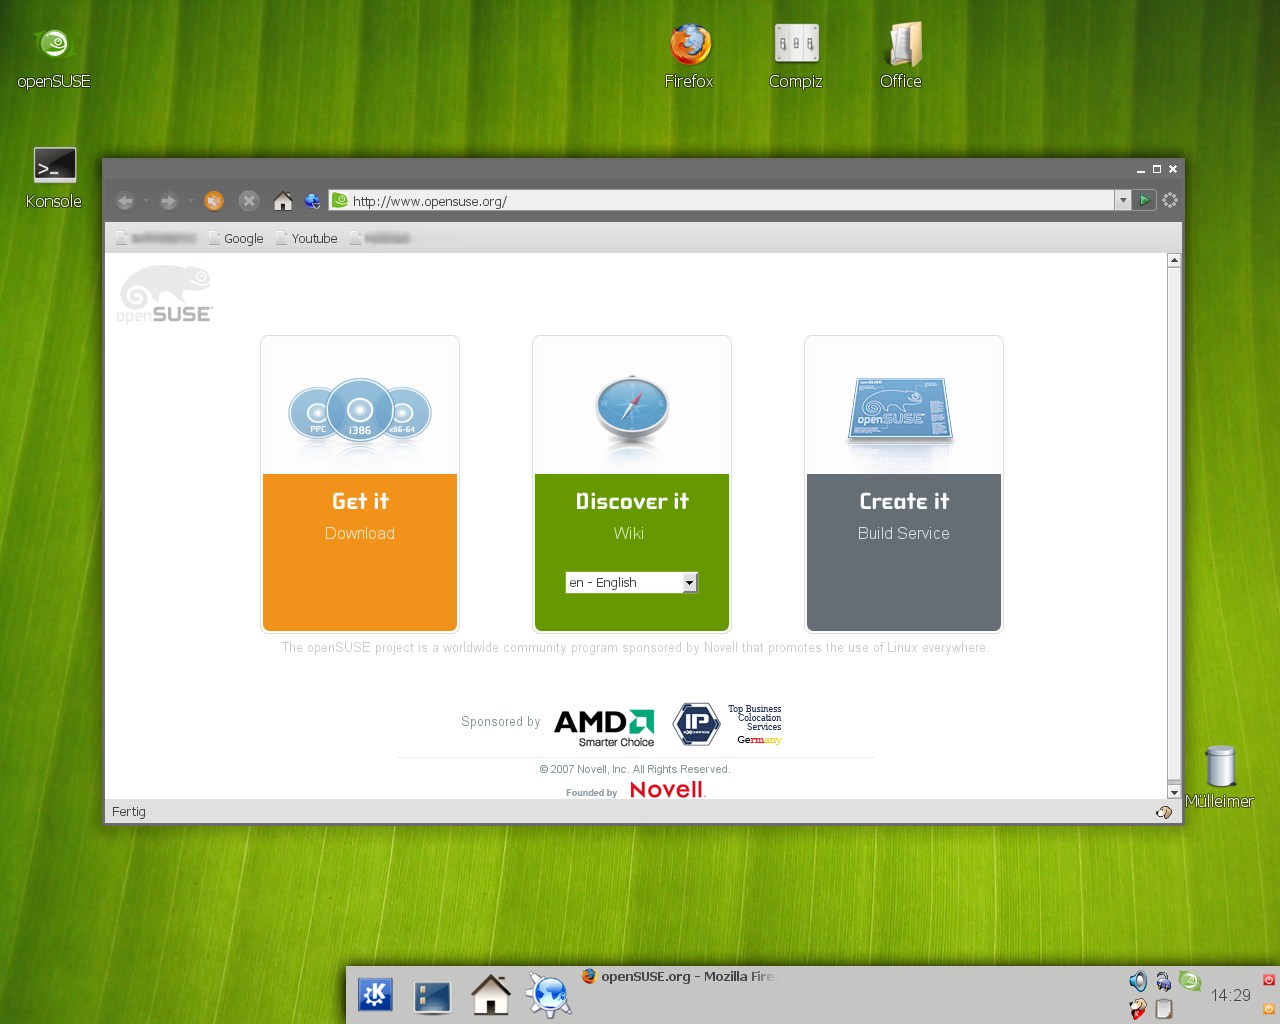Click the 'Create it' Build Service panel

(x=904, y=552)
